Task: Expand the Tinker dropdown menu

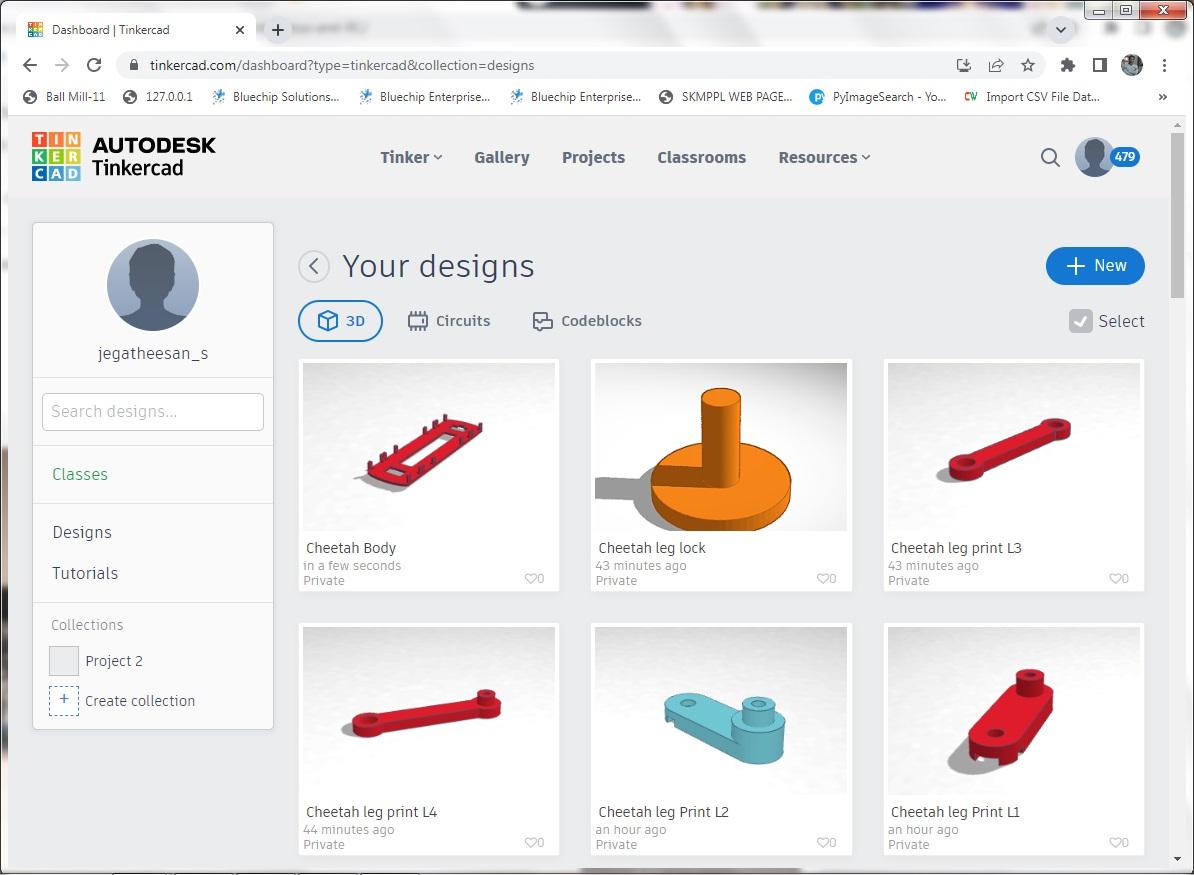Action: (x=411, y=158)
